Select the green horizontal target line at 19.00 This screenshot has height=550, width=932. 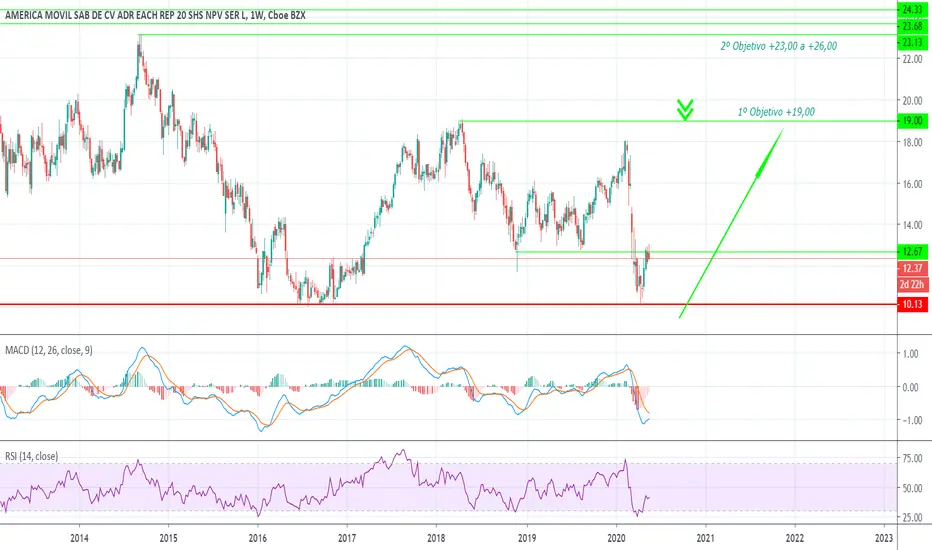point(678,121)
